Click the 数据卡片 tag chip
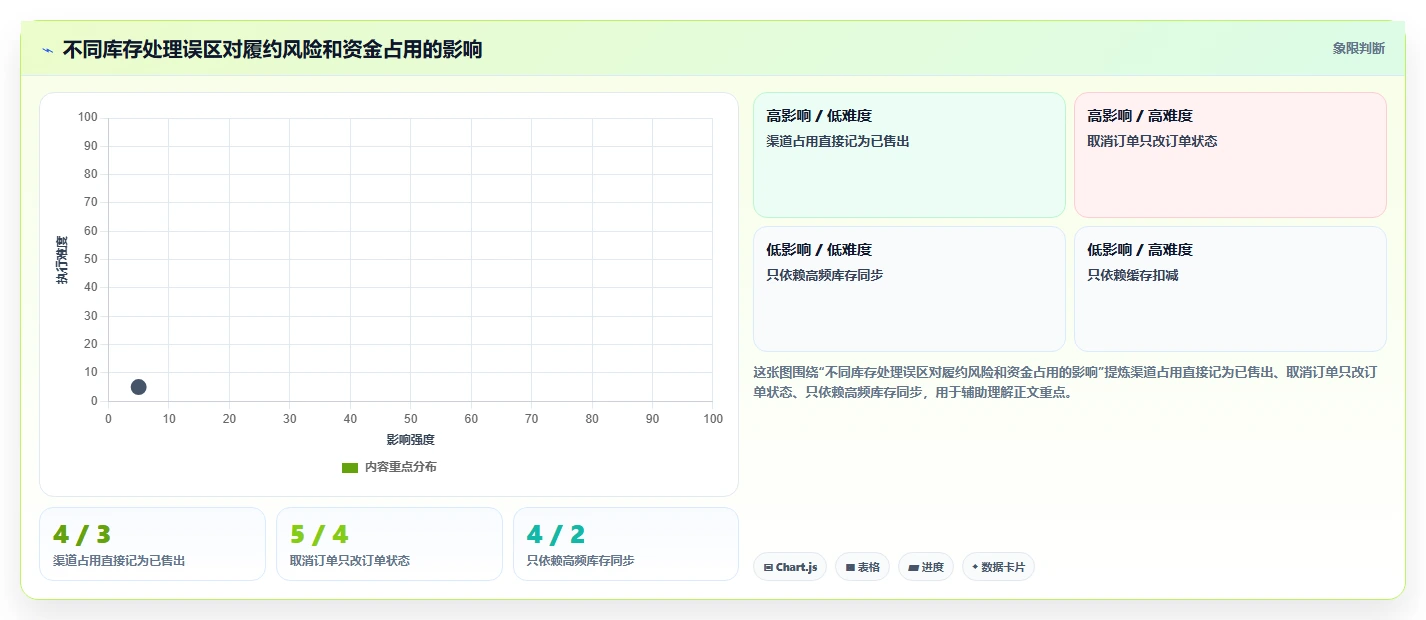 (998, 567)
